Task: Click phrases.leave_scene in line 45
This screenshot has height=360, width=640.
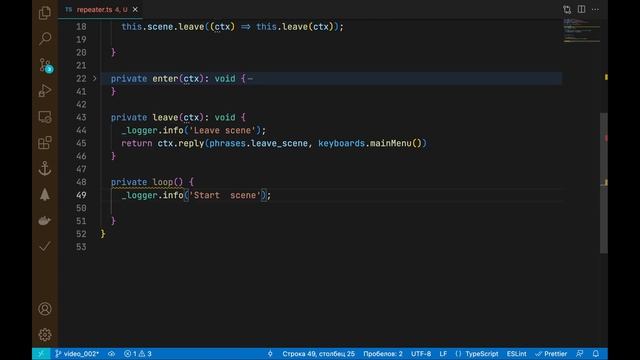Action: point(258,143)
